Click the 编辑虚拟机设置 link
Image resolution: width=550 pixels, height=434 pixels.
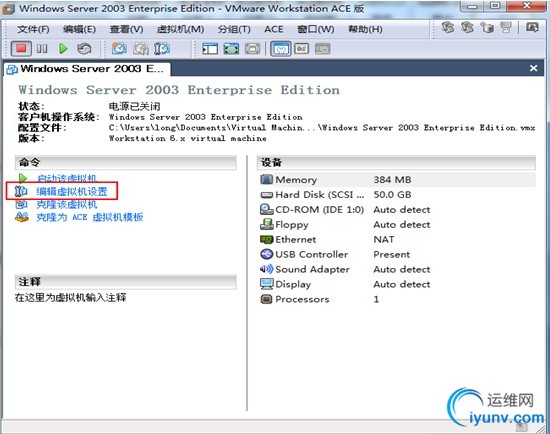(72, 191)
